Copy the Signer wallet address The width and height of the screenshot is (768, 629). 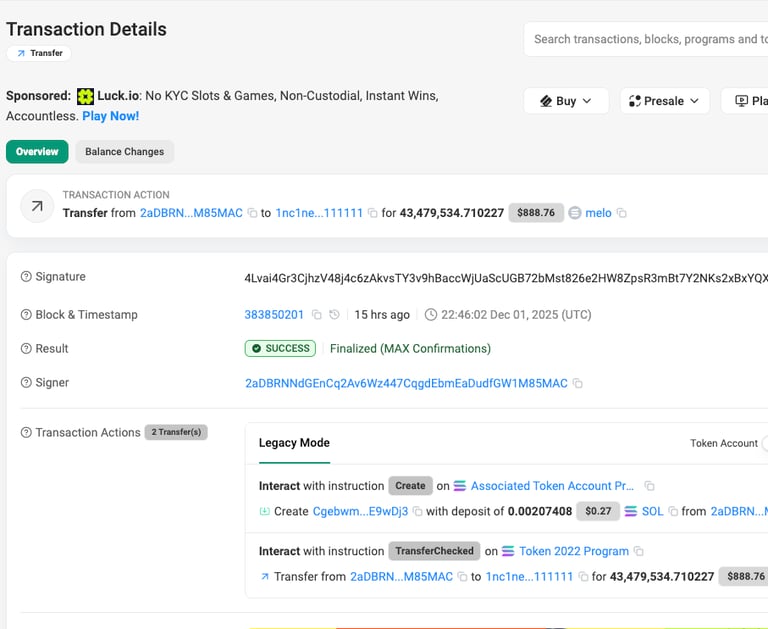(578, 383)
